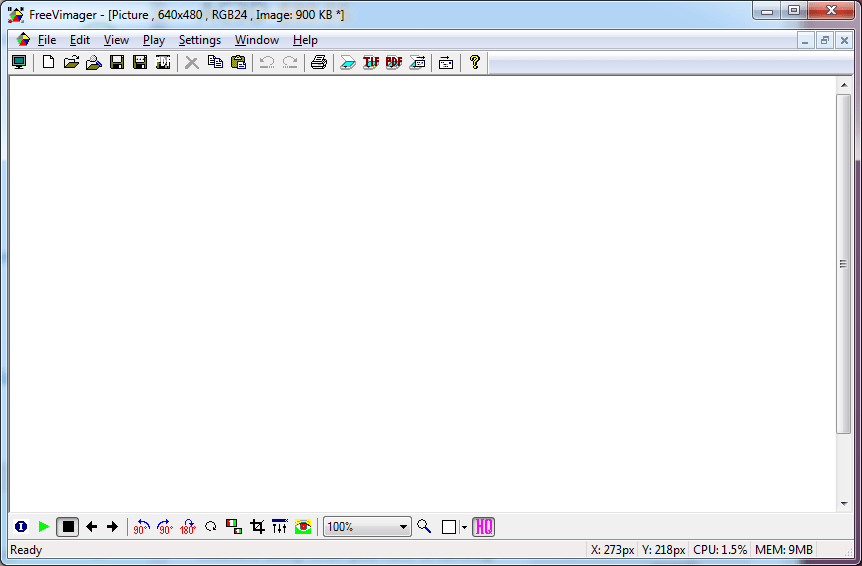862x566 pixels.
Task: Click the vertical scrollbar up arrow
Action: [x=844, y=85]
